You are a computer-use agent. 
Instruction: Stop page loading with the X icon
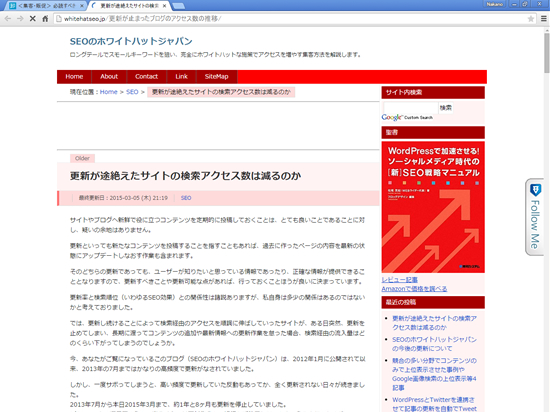coord(33,19)
